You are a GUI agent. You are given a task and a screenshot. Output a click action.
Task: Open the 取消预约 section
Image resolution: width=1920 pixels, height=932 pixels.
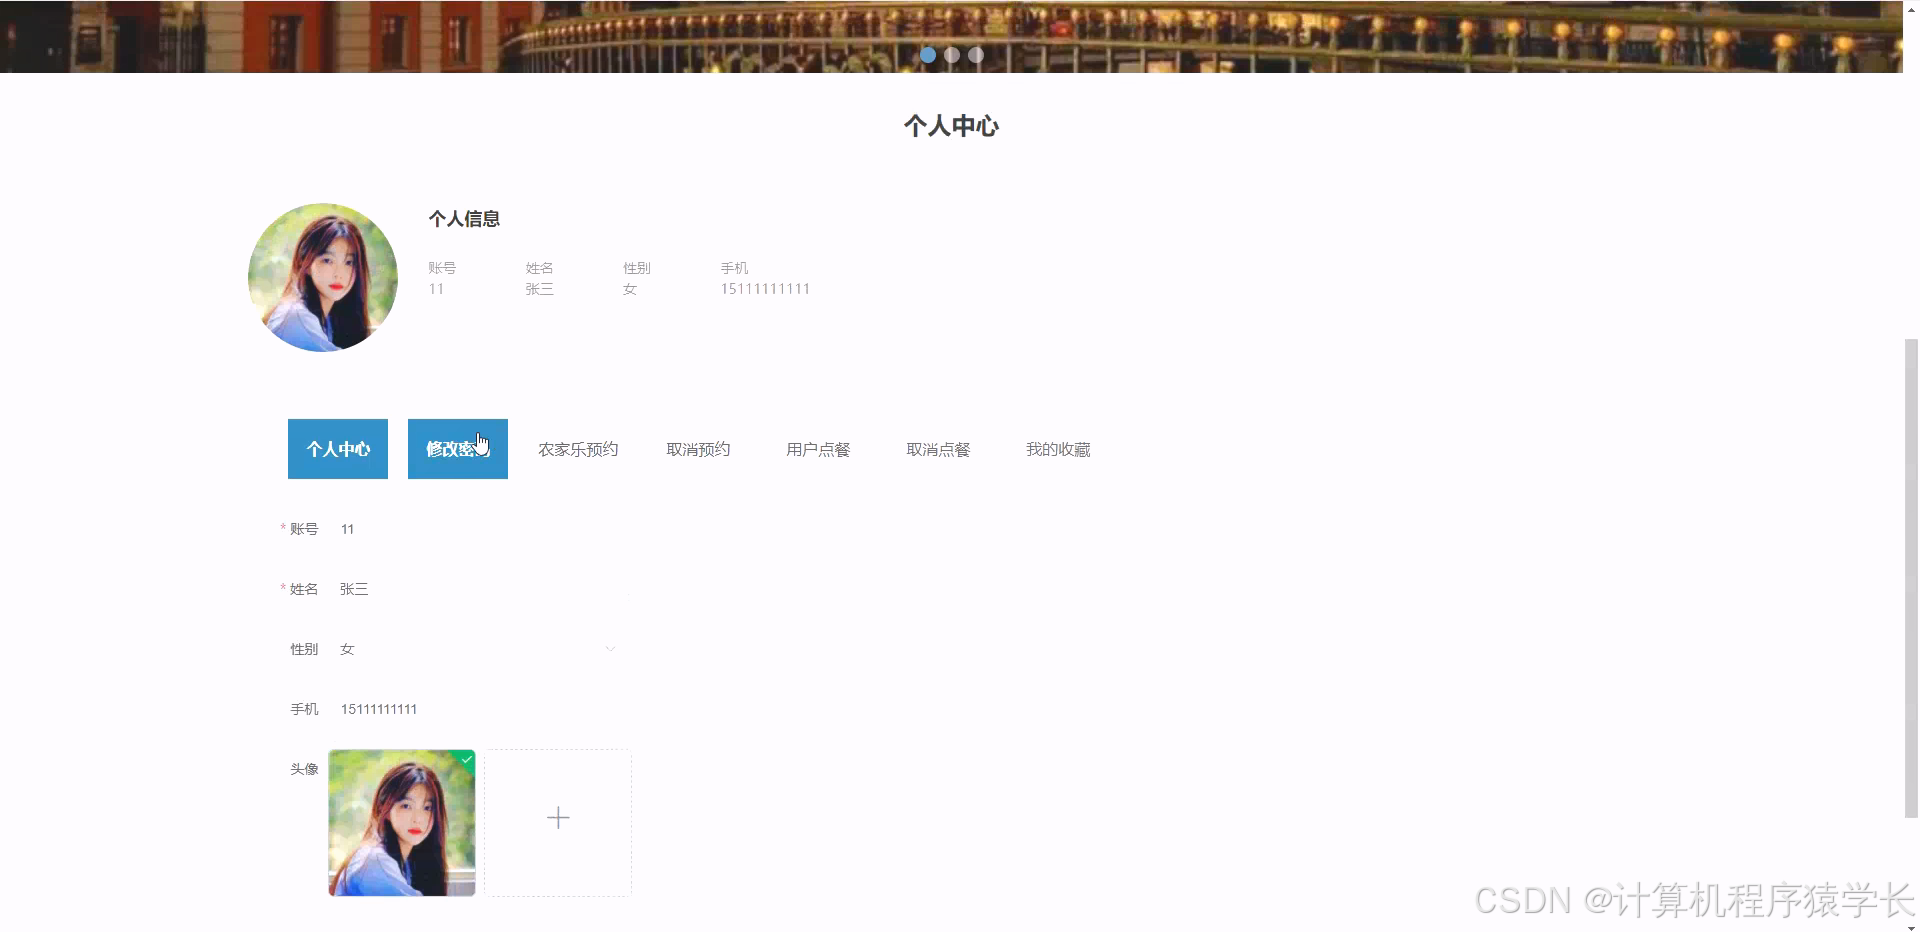pyautogui.click(x=698, y=449)
